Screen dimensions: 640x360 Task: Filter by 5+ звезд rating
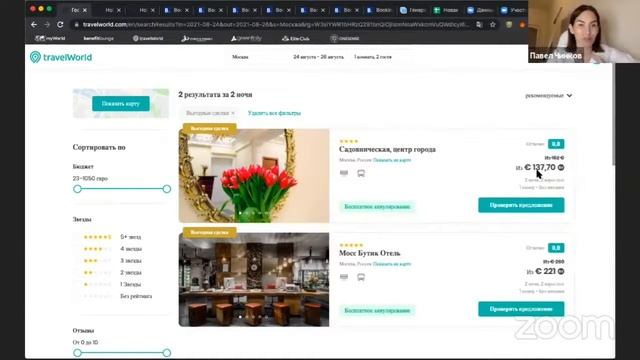pyautogui.click(x=113, y=237)
